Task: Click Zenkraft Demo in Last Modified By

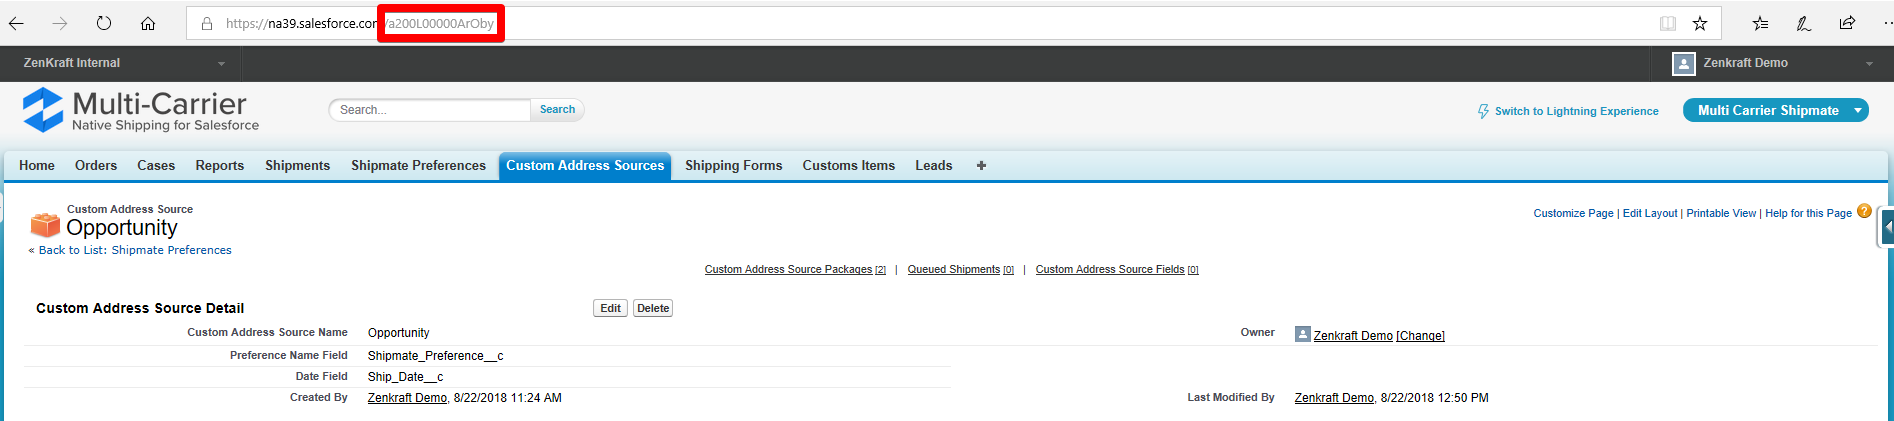Action: pyautogui.click(x=1334, y=398)
